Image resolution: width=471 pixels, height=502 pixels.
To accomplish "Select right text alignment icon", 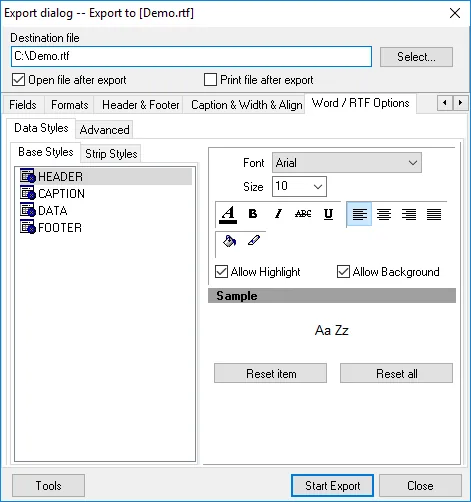I will coord(409,214).
